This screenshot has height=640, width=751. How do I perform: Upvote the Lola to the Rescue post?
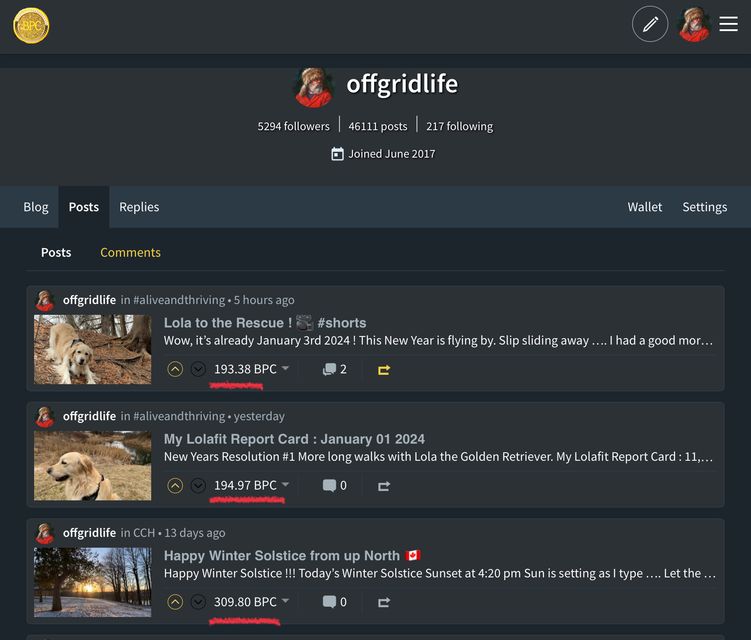coord(175,369)
